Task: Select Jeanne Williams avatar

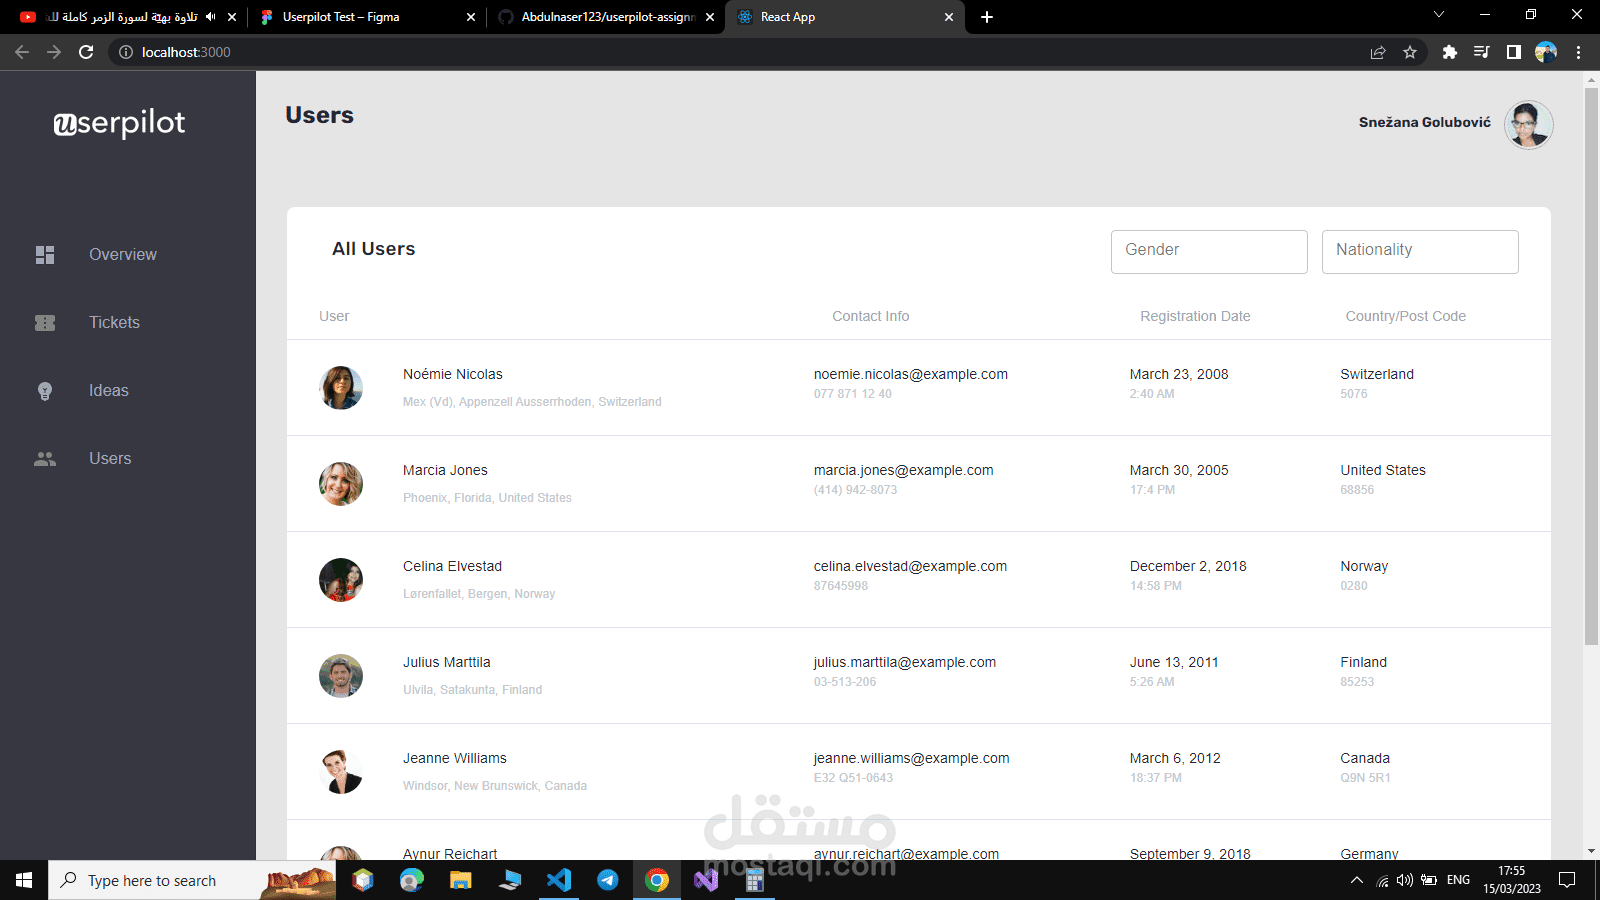Action: [x=341, y=772]
